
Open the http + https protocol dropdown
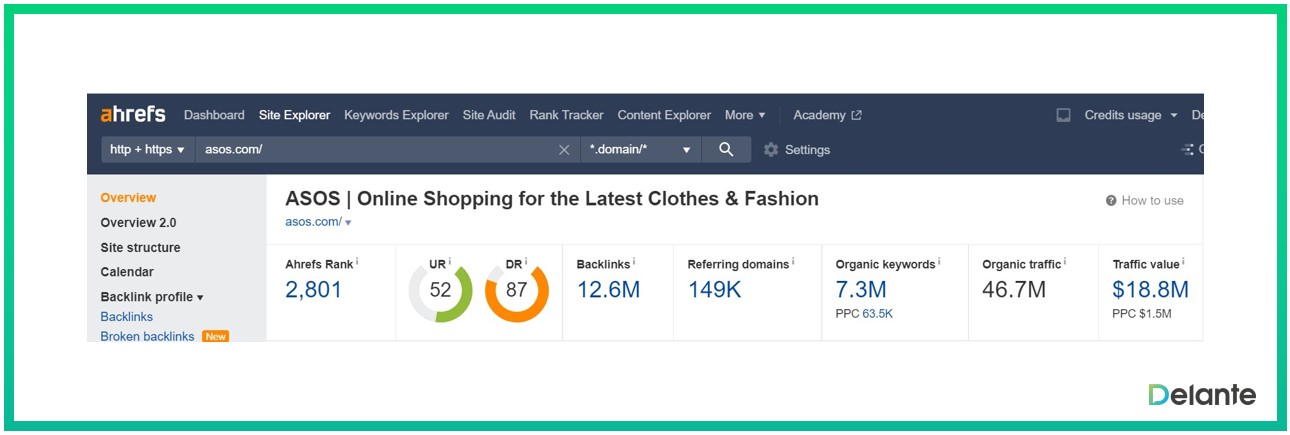(x=147, y=149)
